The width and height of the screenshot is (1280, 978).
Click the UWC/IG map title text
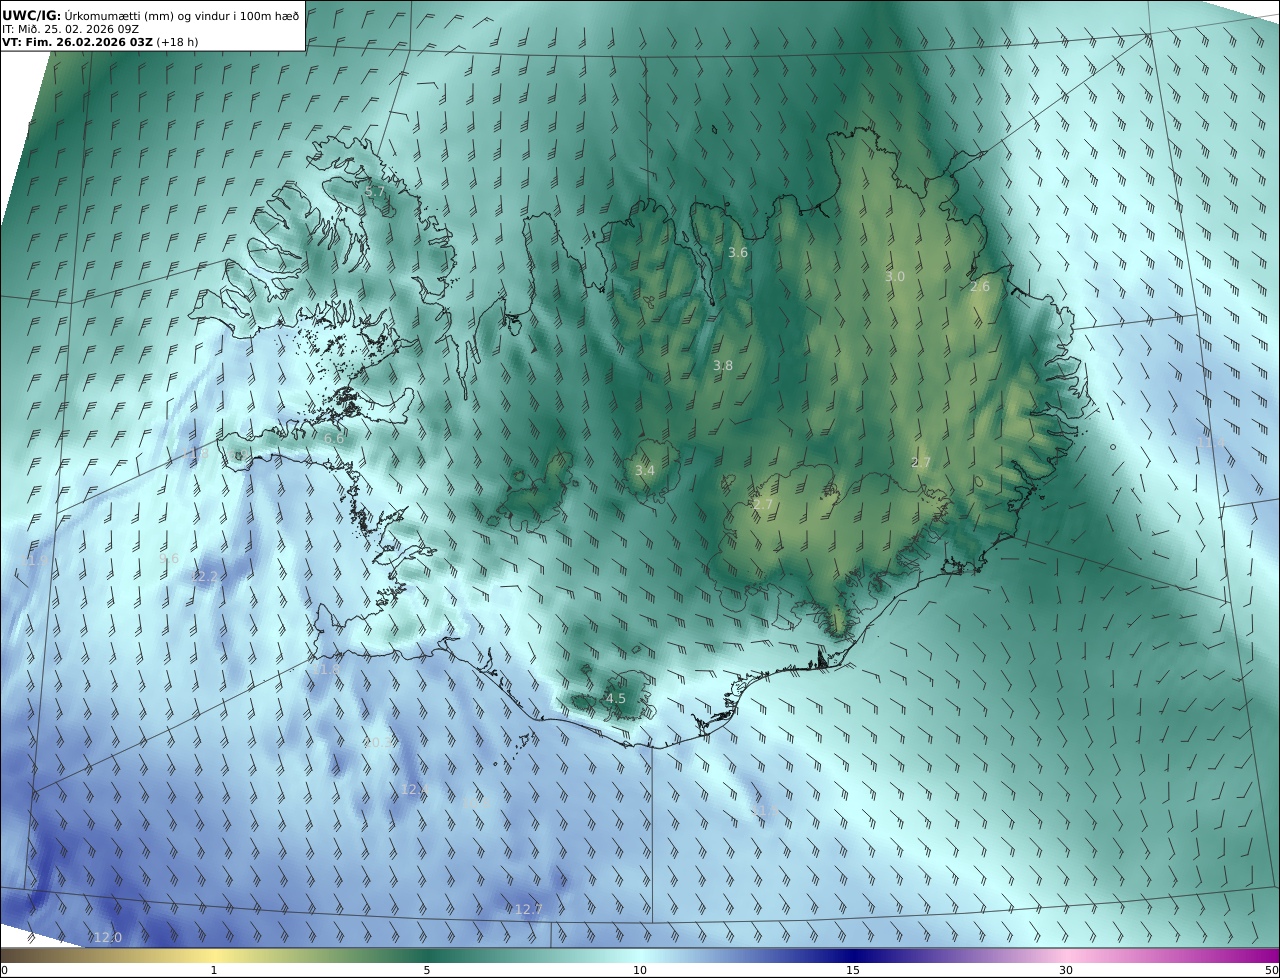tap(32, 15)
